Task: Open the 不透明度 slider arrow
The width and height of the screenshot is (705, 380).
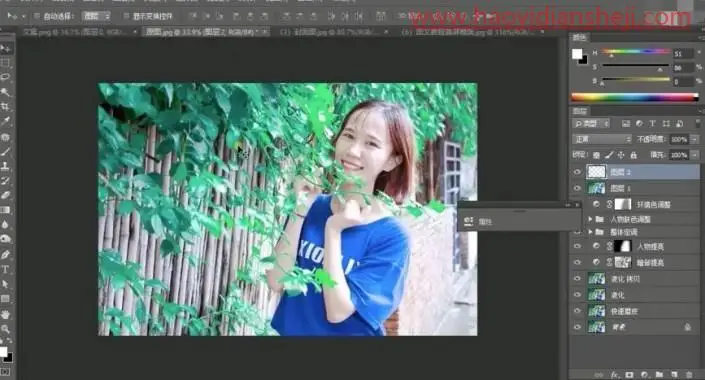Action: (695, 139)
